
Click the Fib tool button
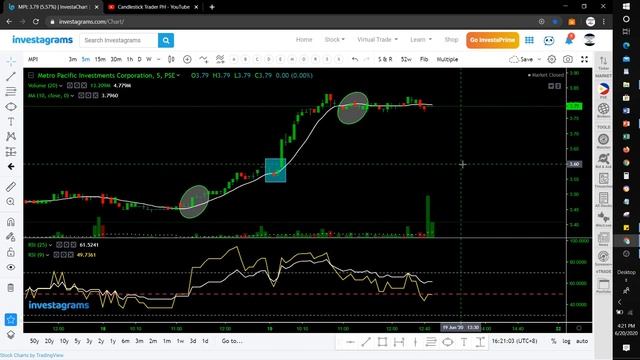(424, 60)
